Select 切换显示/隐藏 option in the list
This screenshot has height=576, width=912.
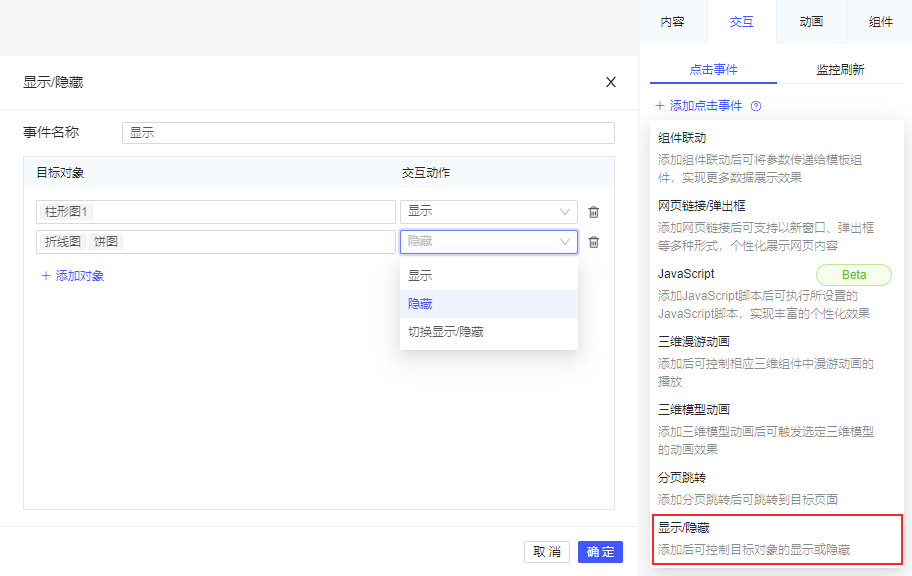445,331
